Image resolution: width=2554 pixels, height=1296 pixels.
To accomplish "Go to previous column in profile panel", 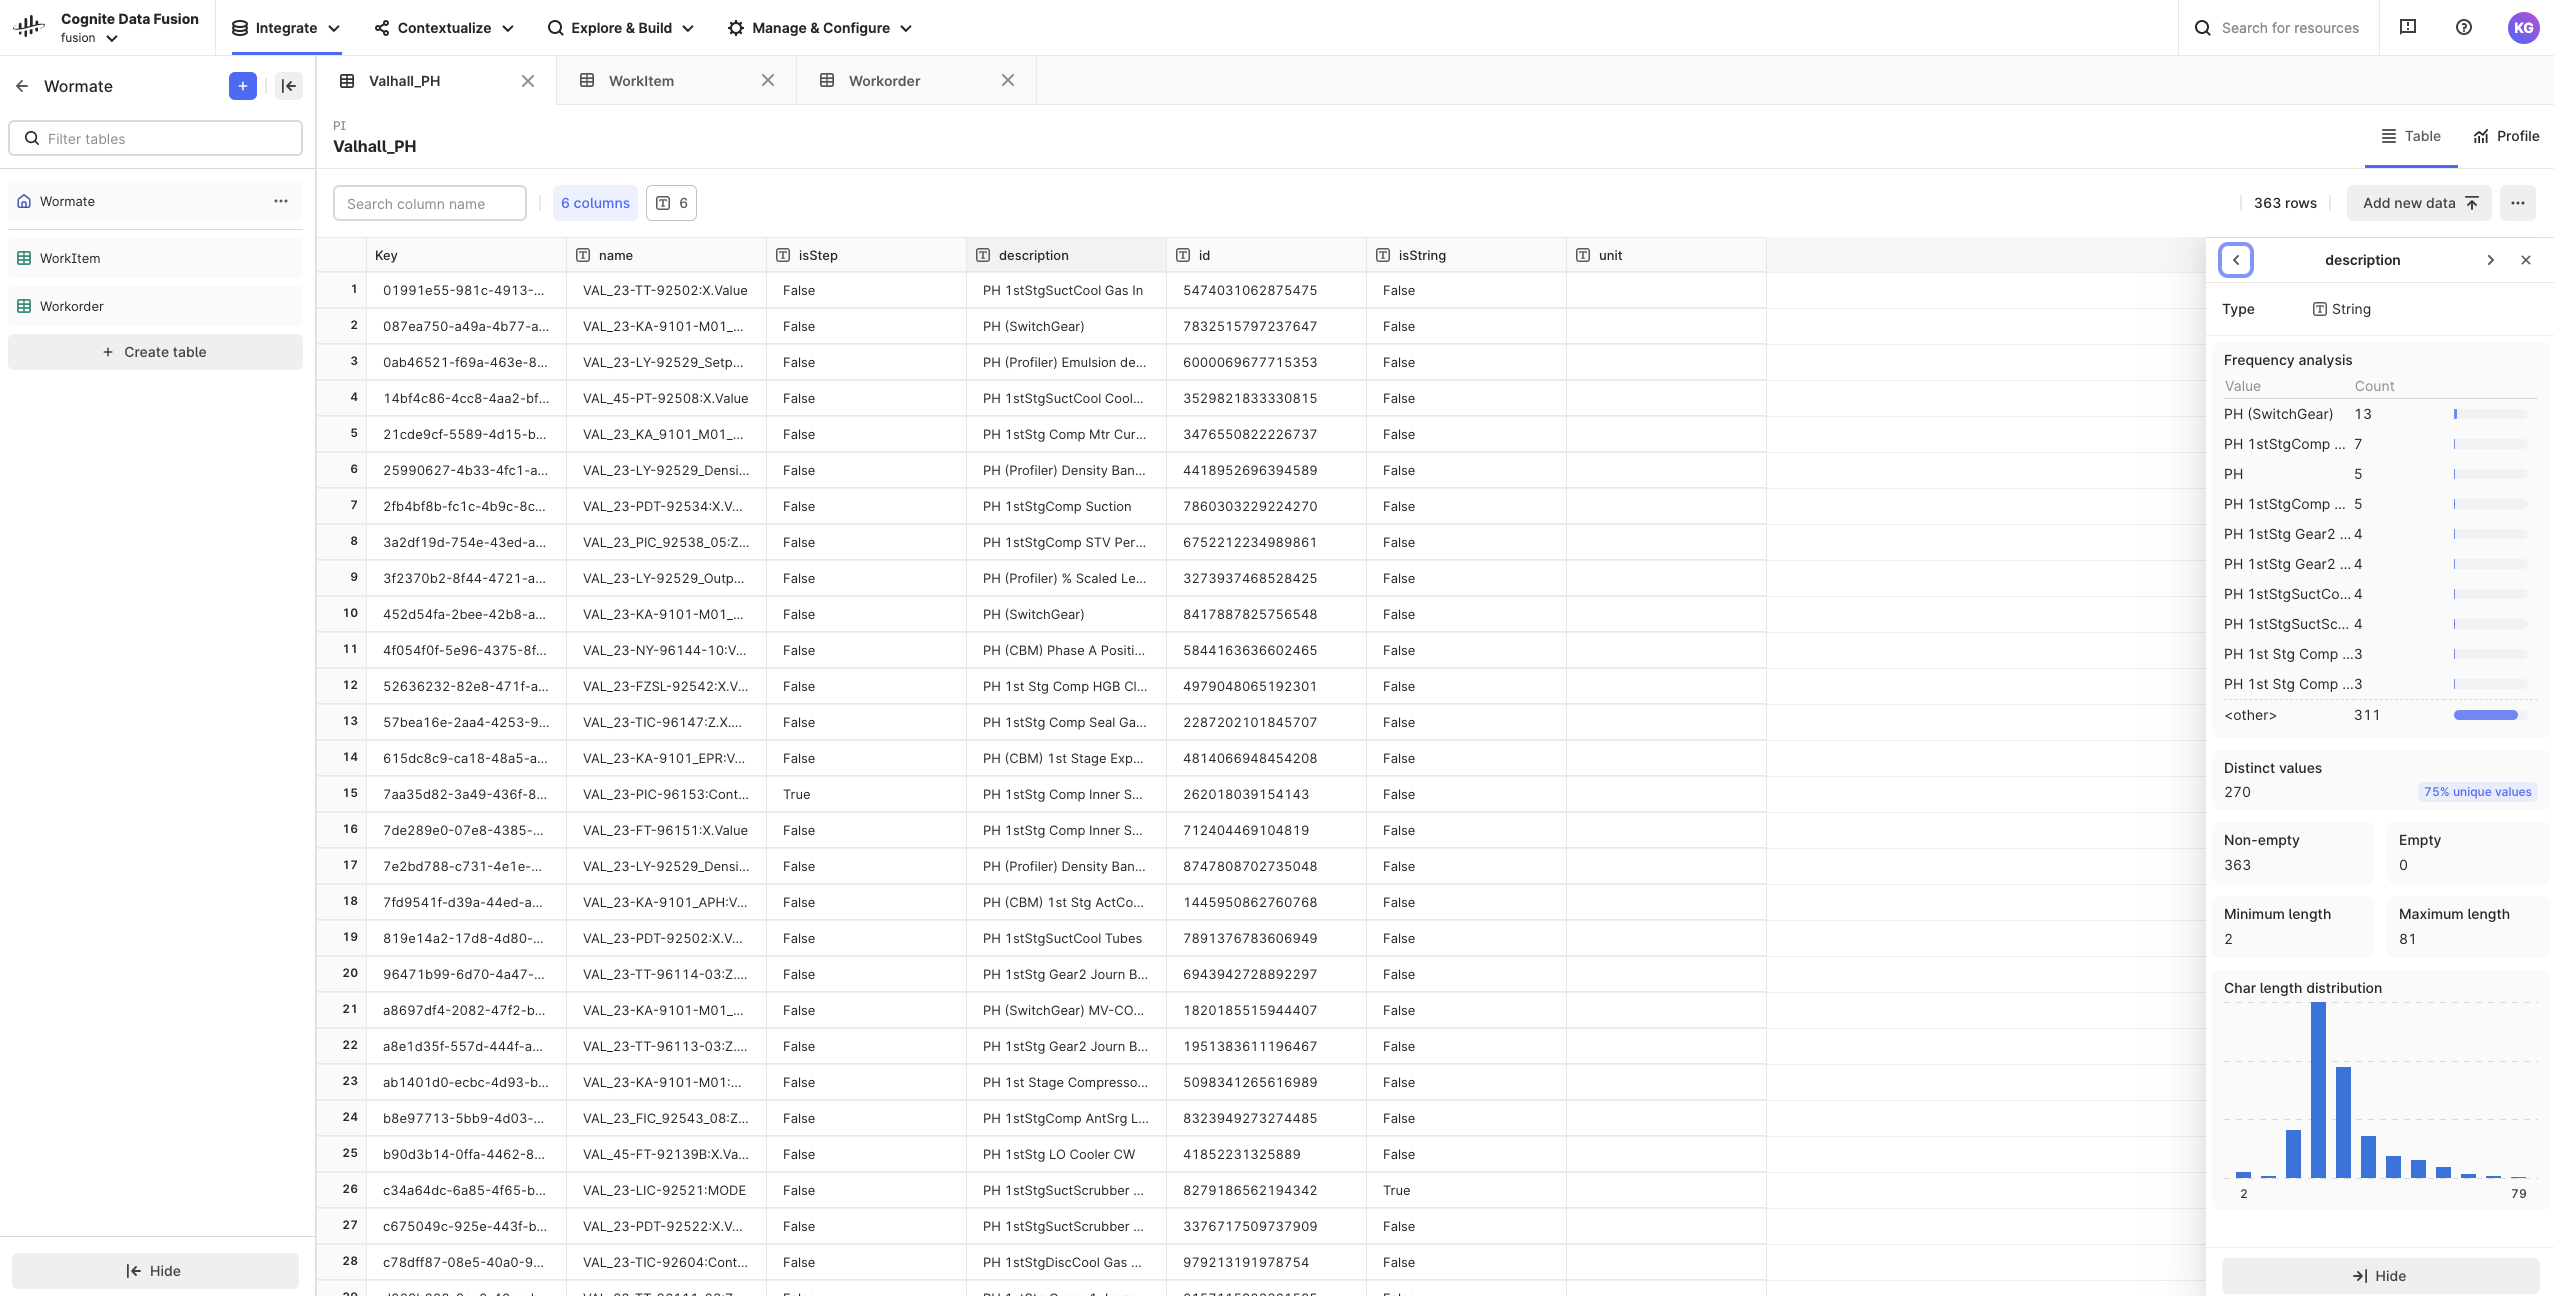I will pos(2236,260).
